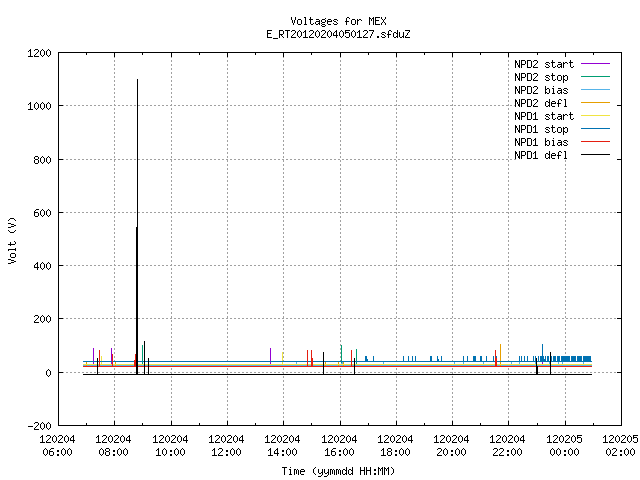640x480 pixels.
Task: Click the 1000 y-axis tick label
Action: (x=39, y=106)
